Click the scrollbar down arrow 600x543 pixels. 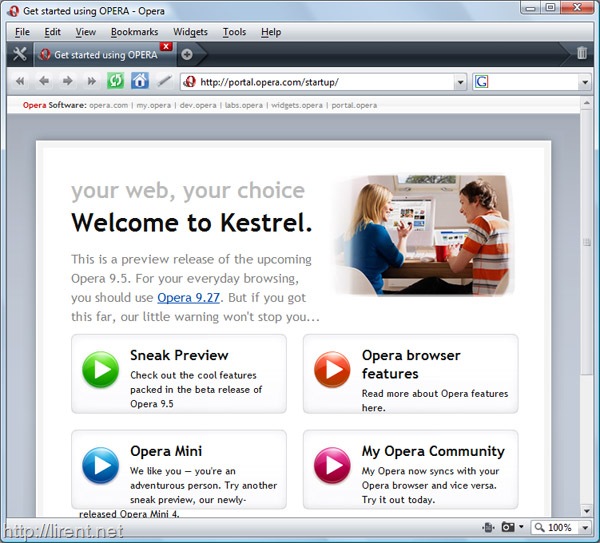click(586, 511)
